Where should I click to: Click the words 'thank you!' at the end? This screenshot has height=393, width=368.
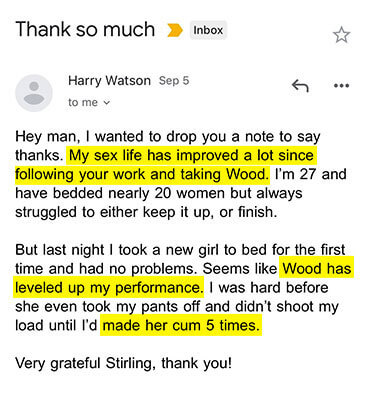point(196,363)
